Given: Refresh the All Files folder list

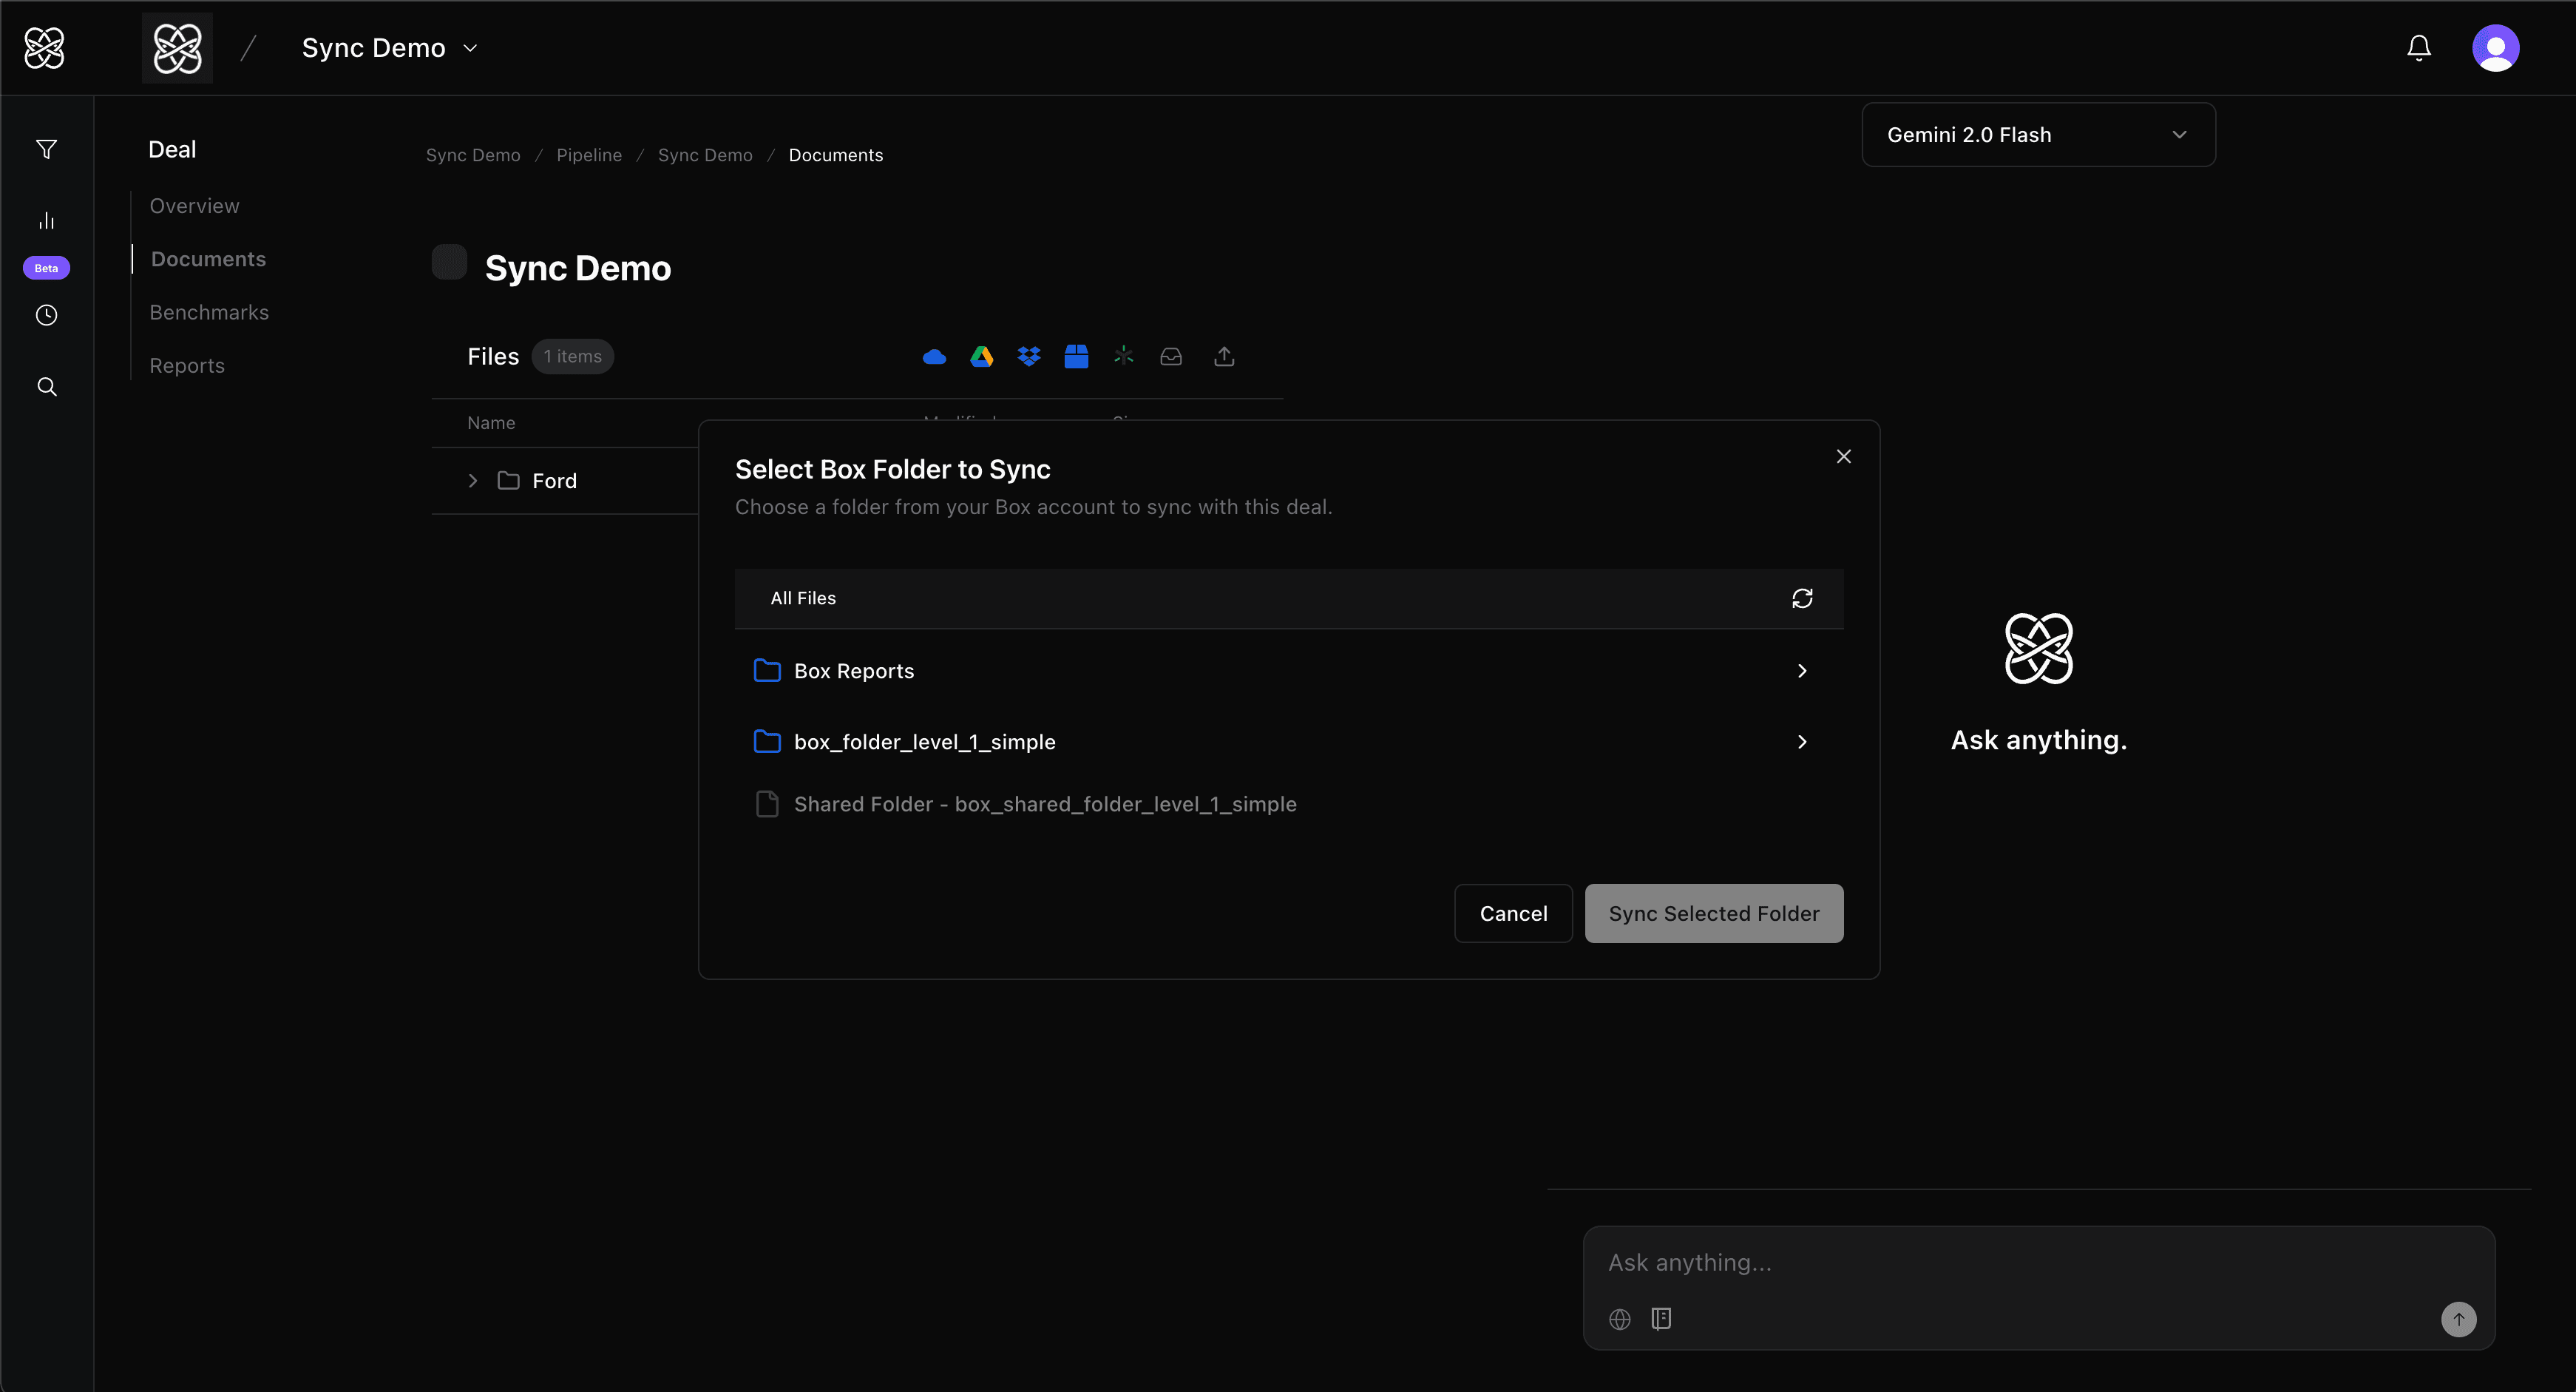Looking at the screenshot, I should point(1802,598).
